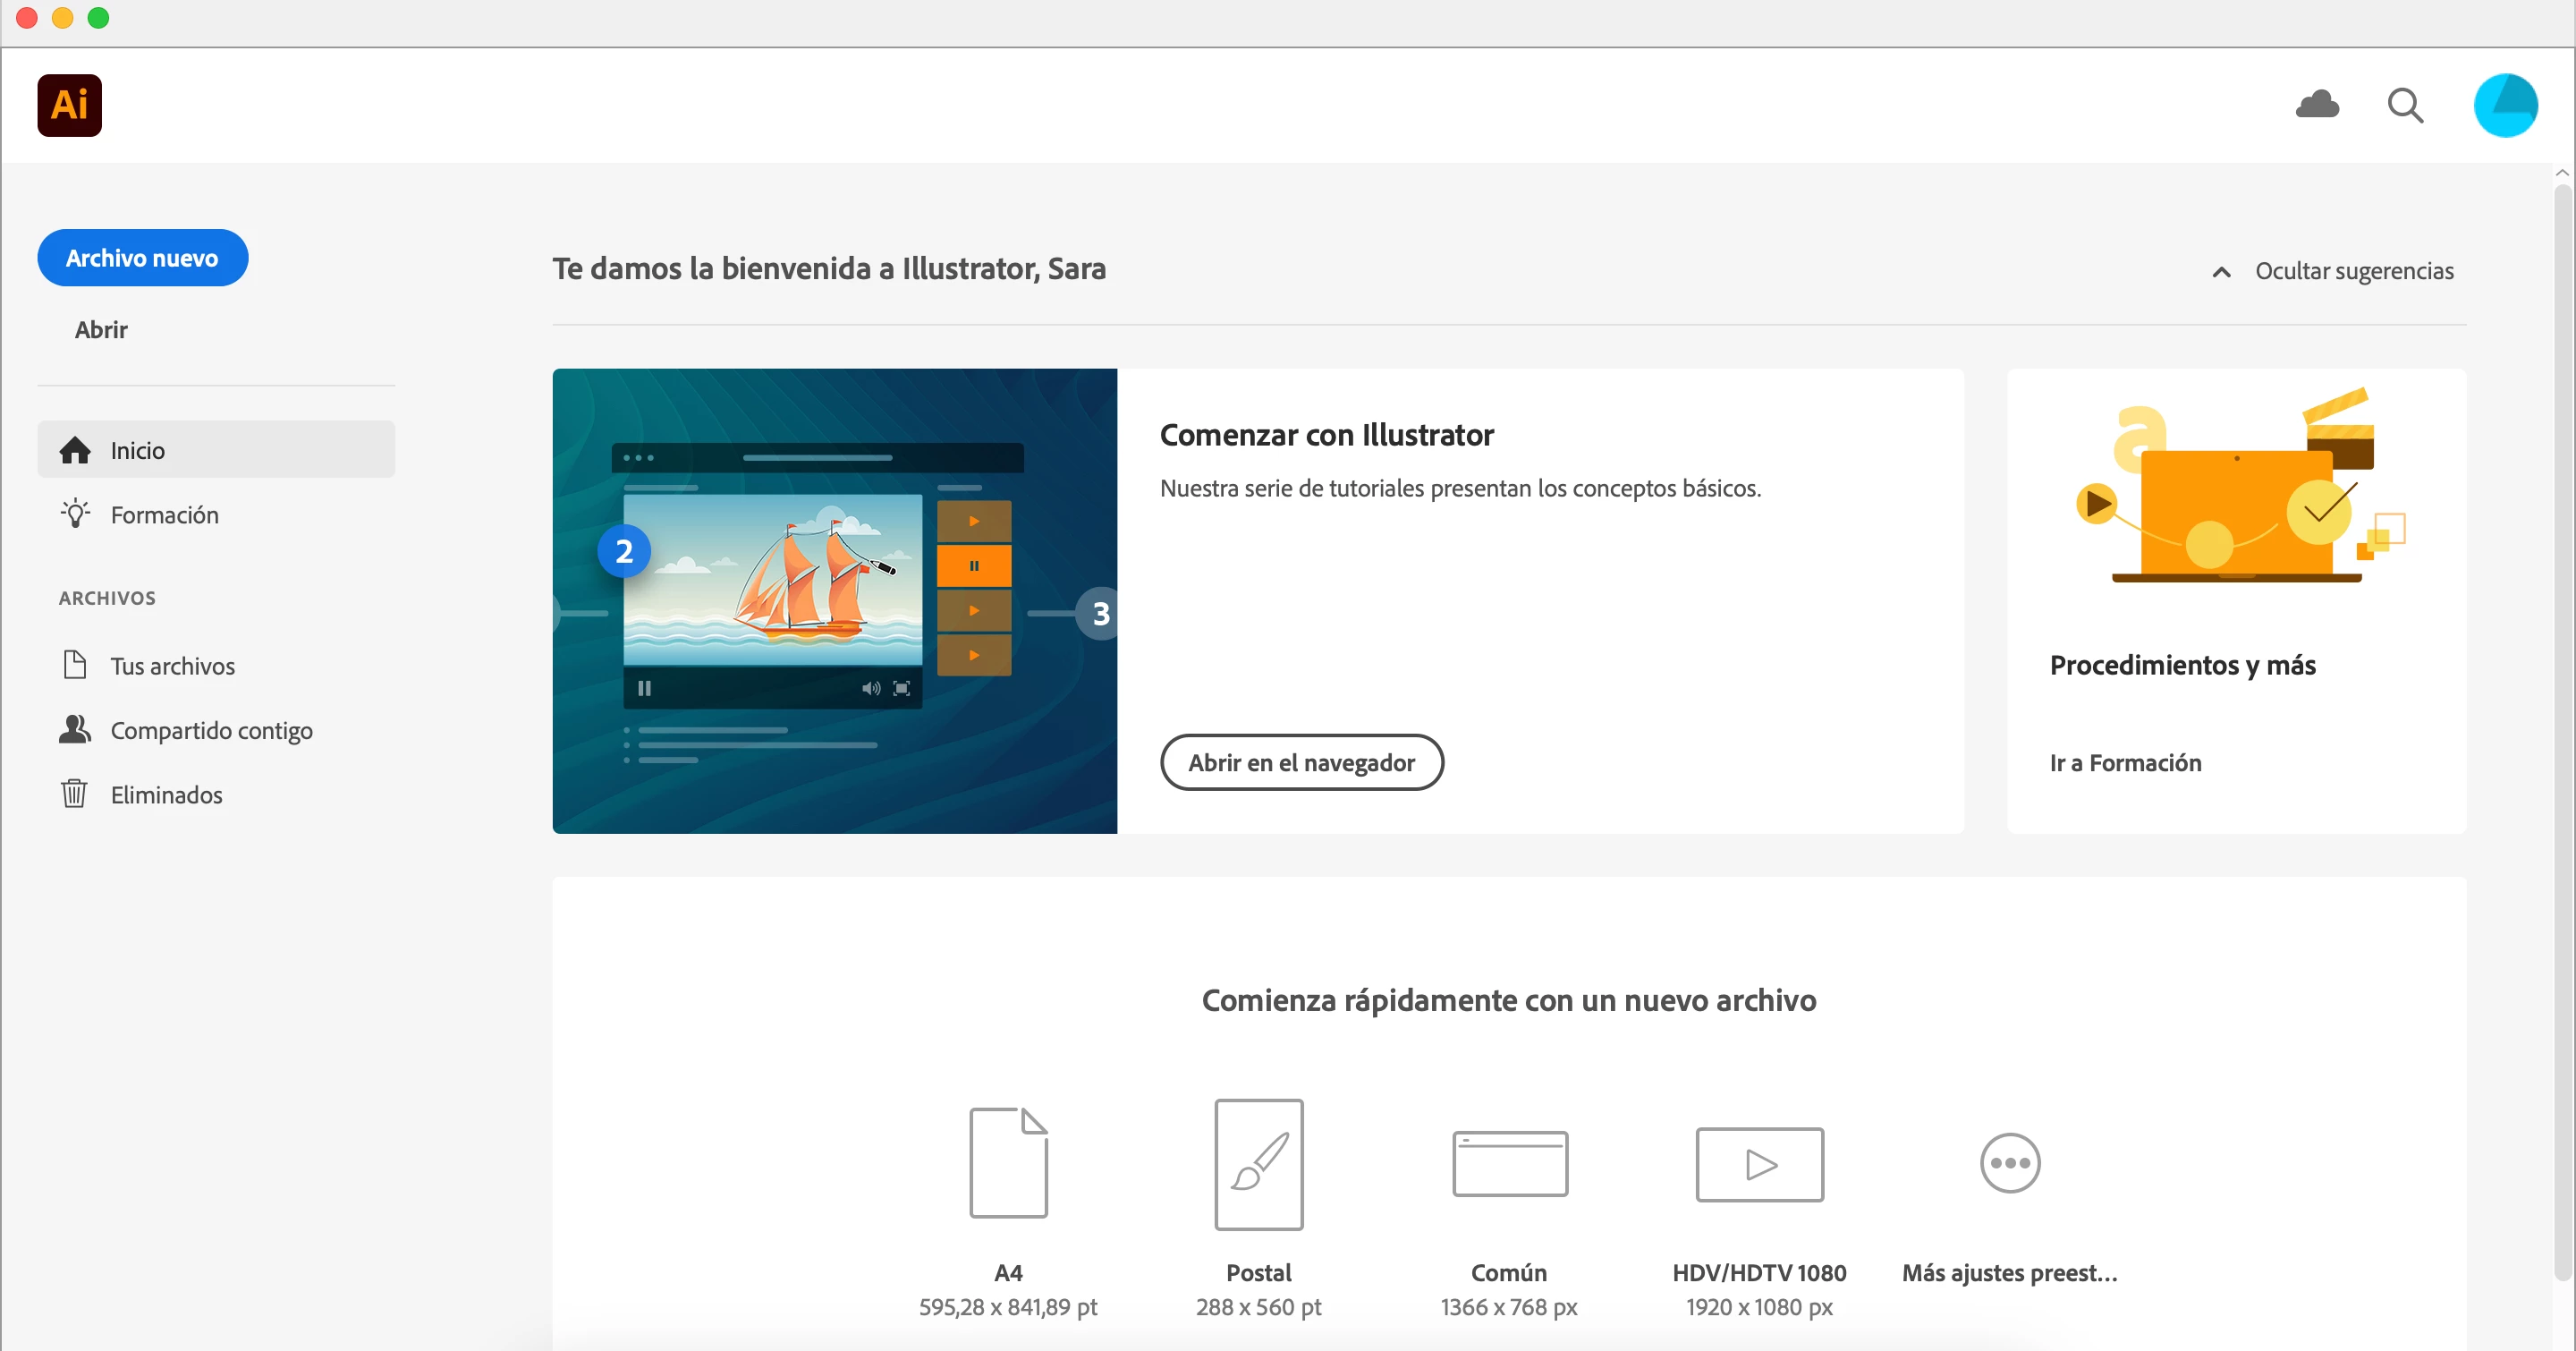
Task: Open the cloud sync status icon
Action: pos(2316,104)
